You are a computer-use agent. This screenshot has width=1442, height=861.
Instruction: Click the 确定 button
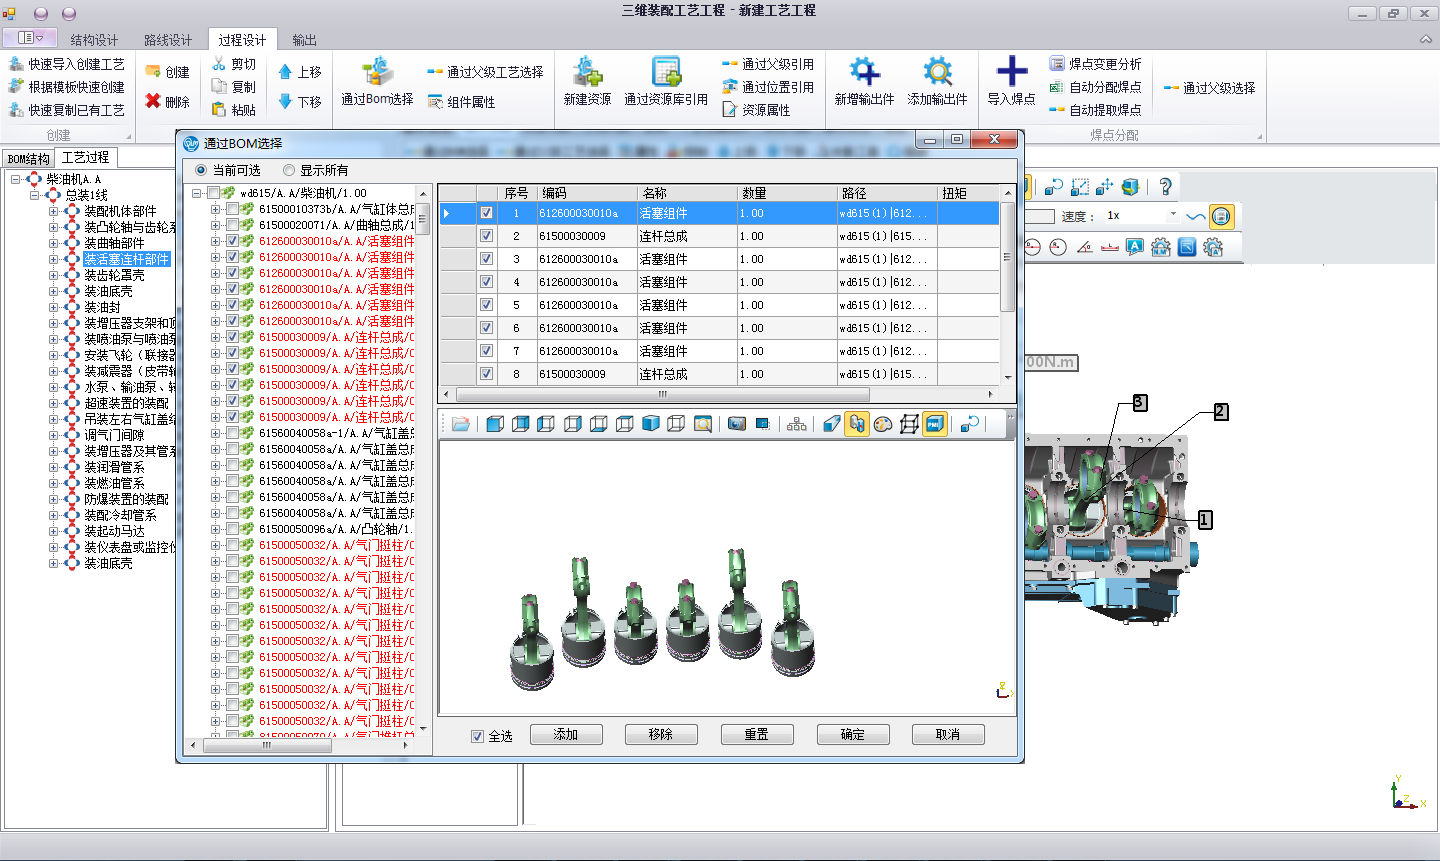(853, 735)
